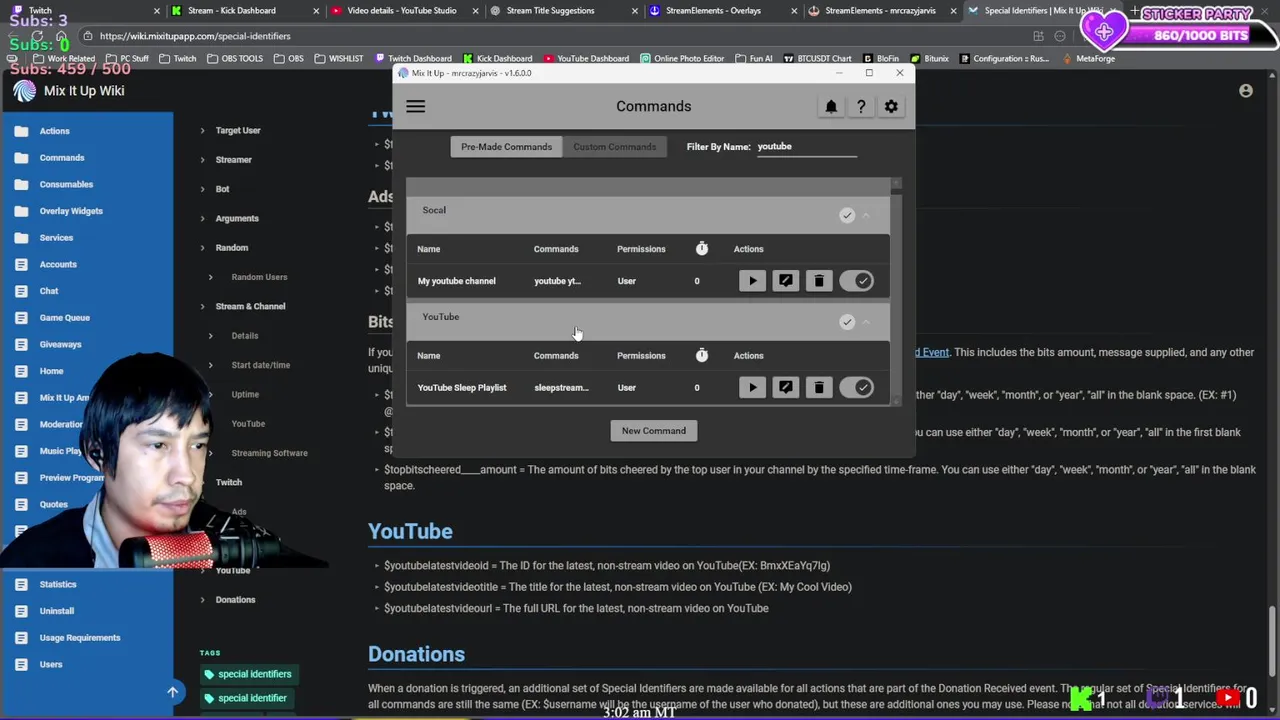This screenshot has height=720, width=1280.
Task: Run the My youtube channel command
Action: pyautogui.click(x=752, y=281)
